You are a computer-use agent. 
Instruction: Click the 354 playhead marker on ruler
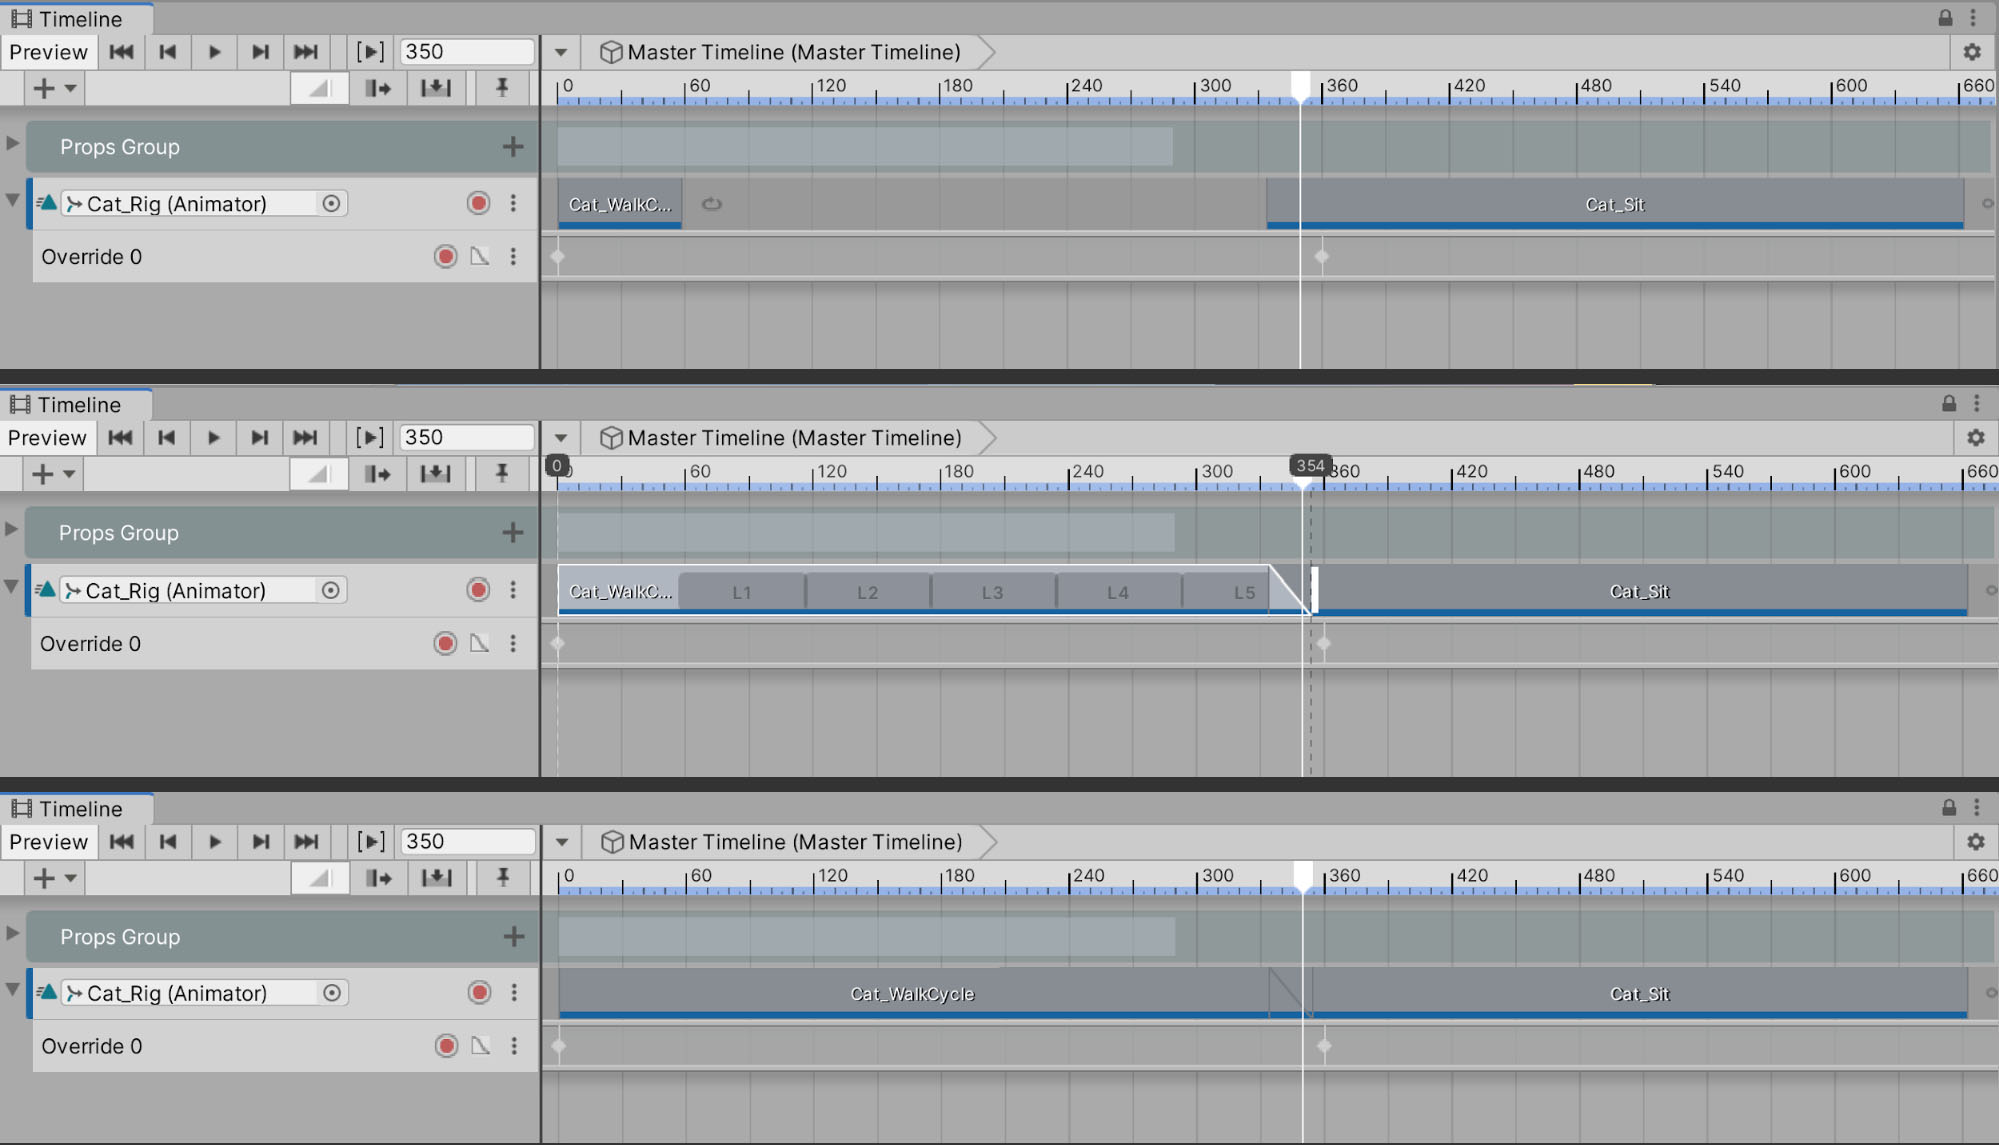pos(1309,466)
